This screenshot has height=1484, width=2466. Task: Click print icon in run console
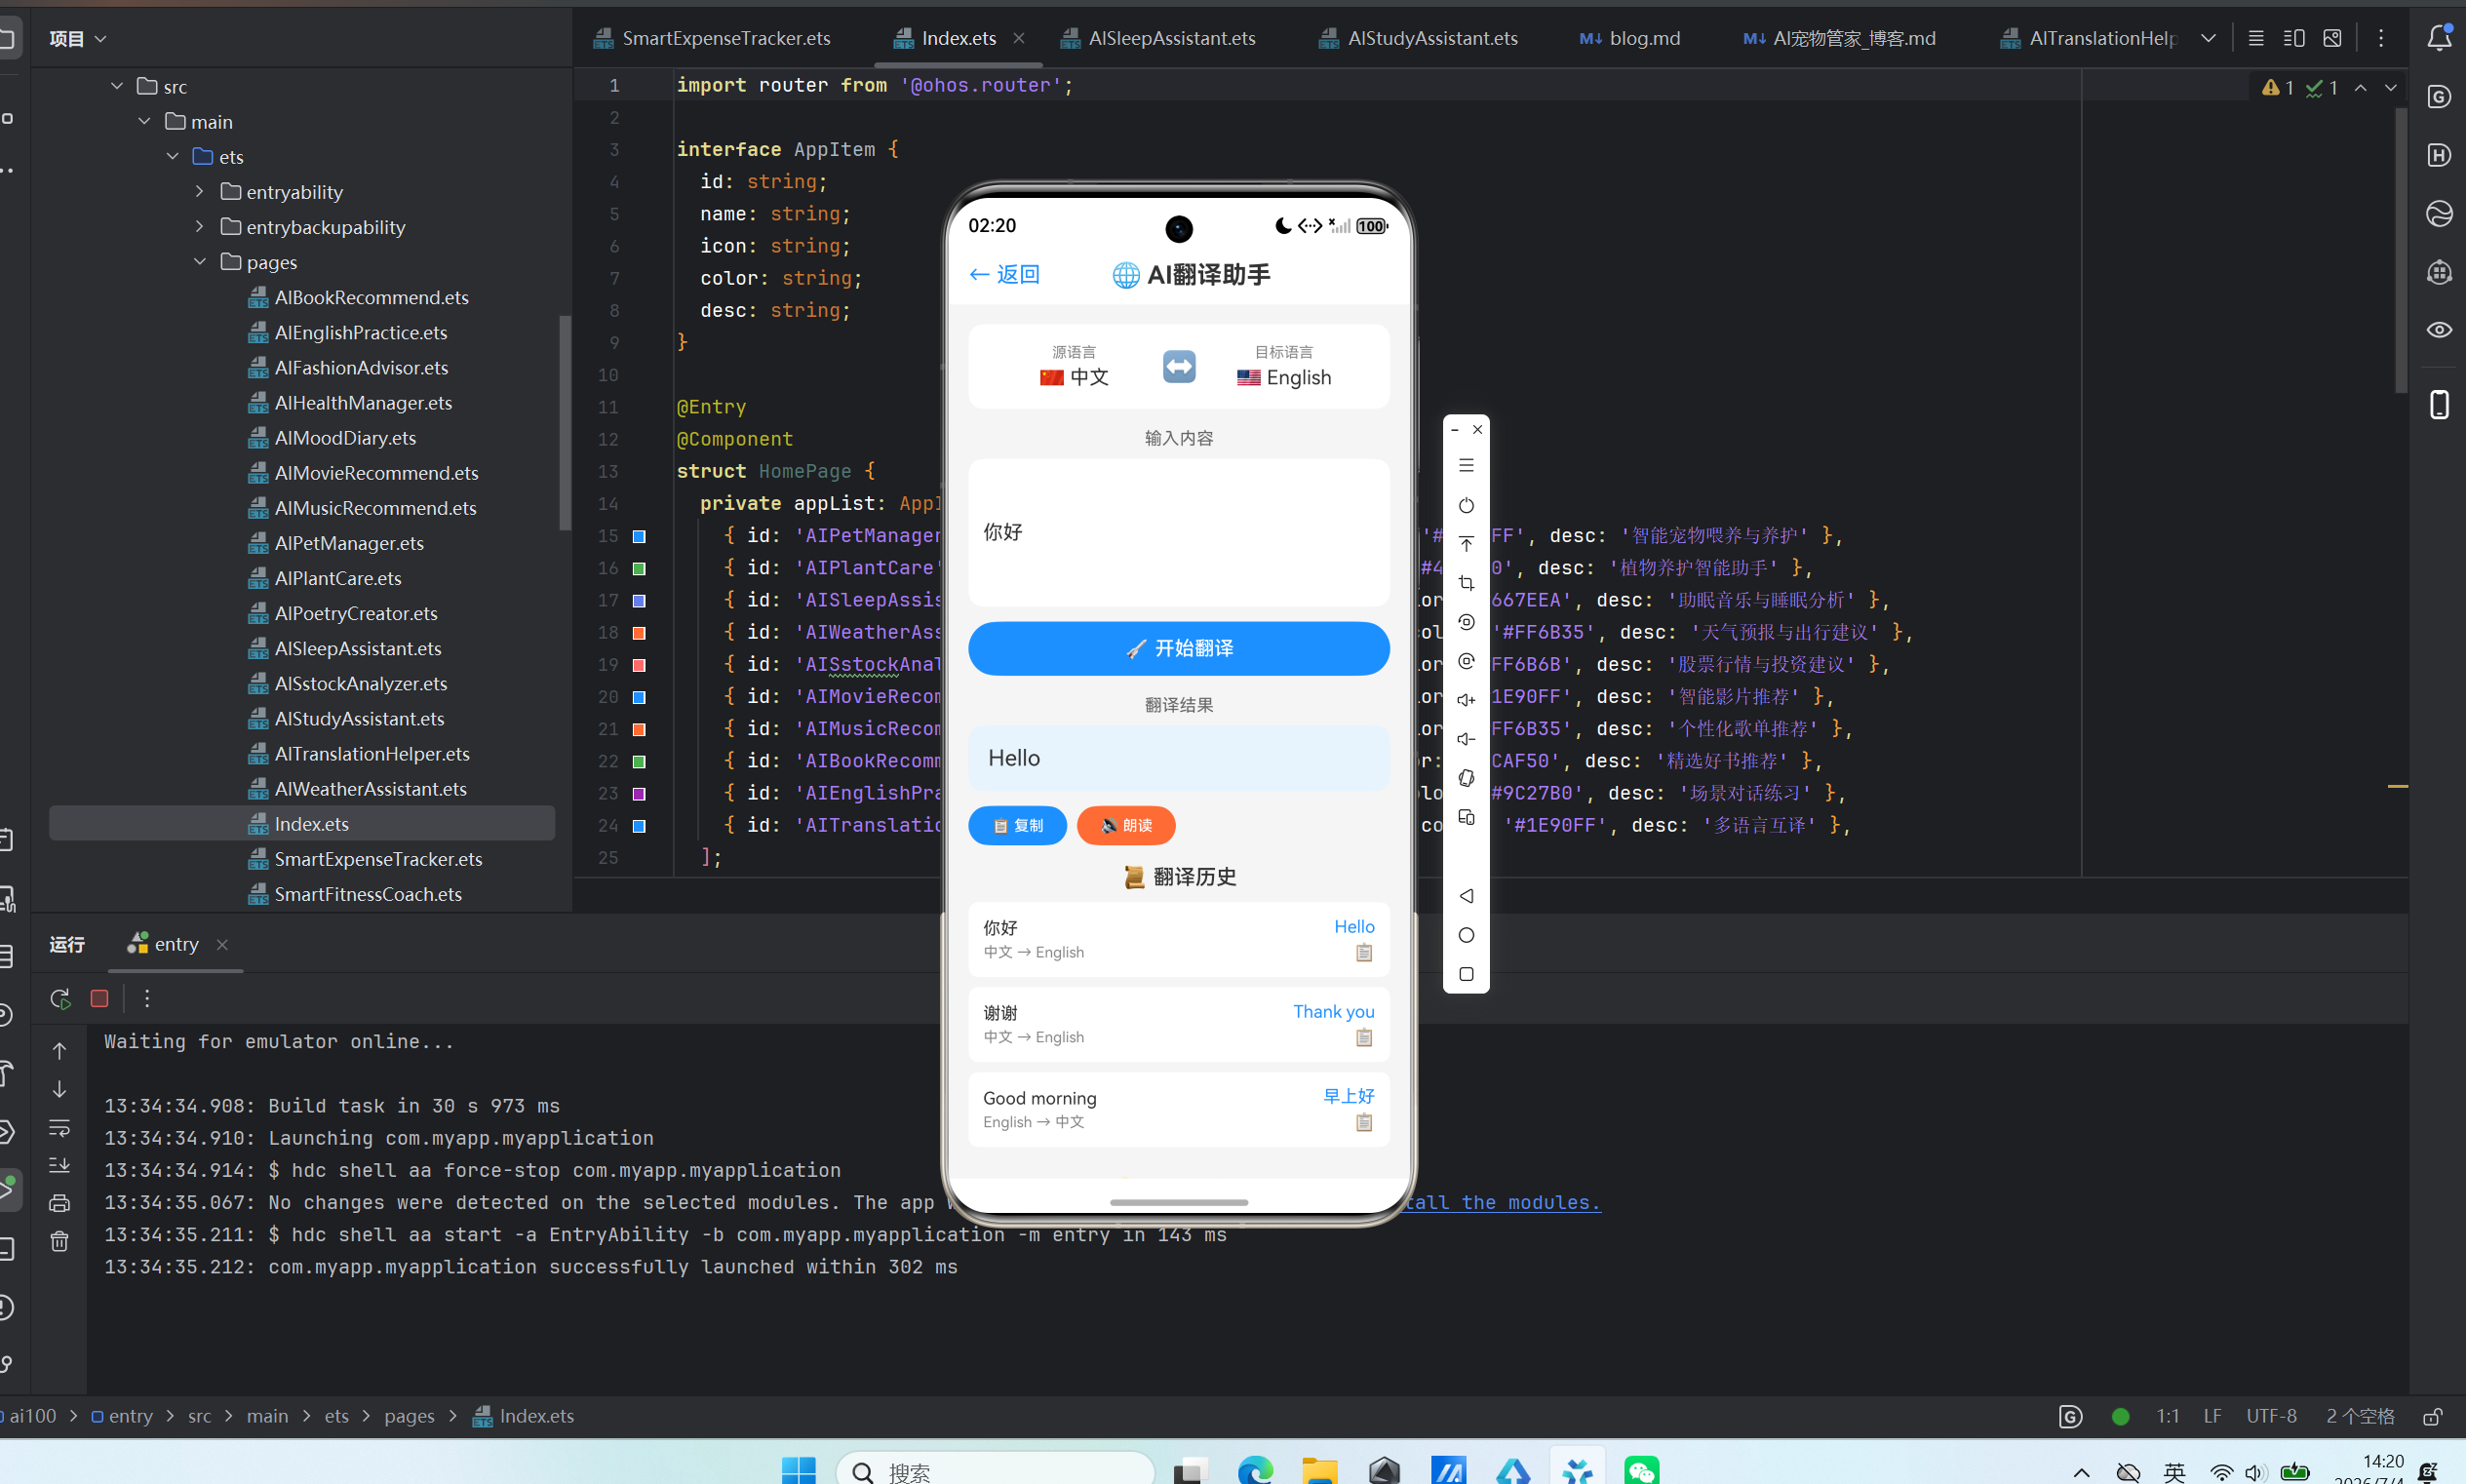tap(60, 1203)
